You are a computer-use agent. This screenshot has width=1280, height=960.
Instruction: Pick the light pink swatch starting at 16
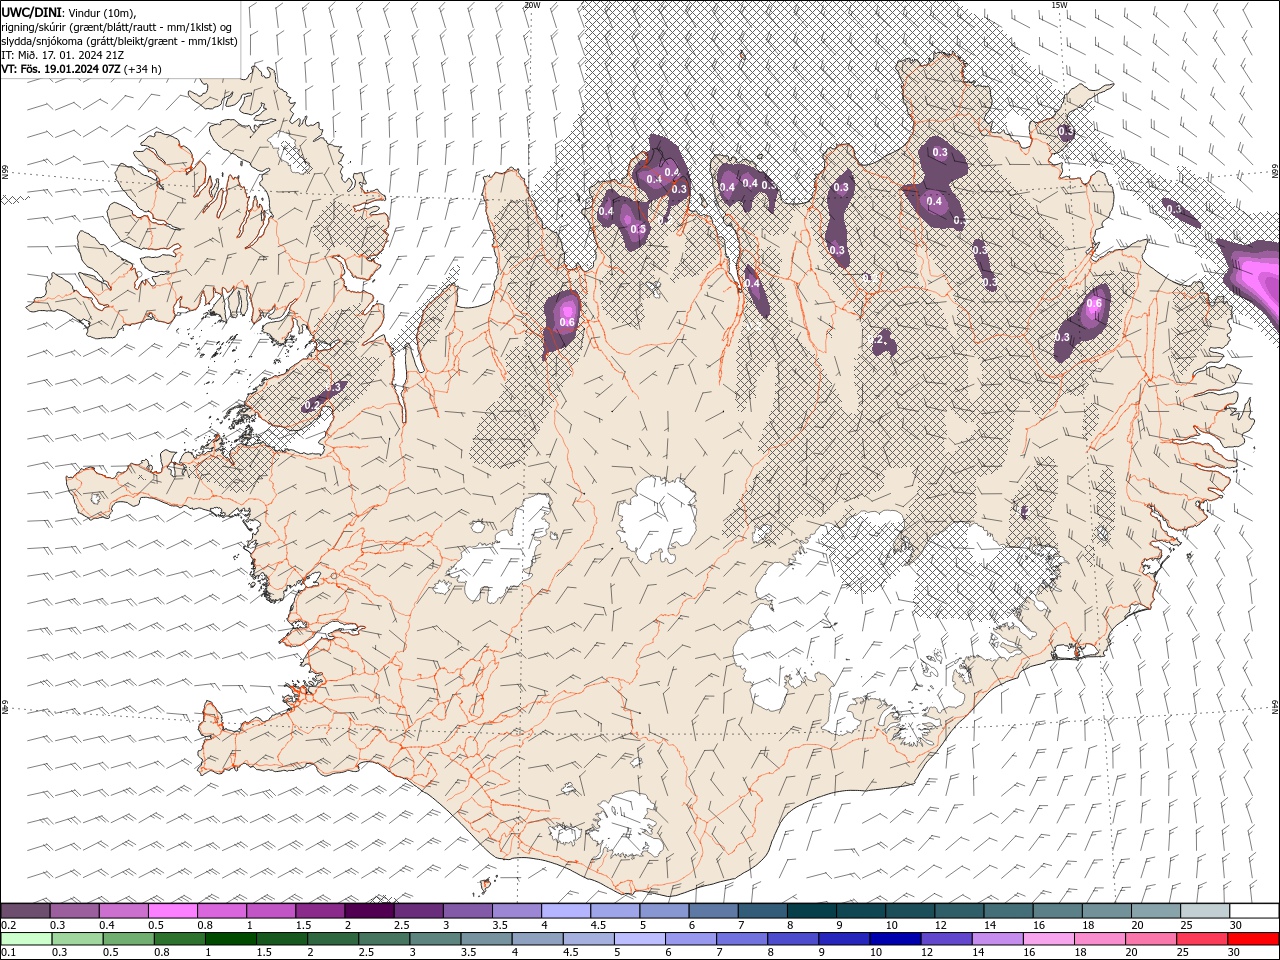(x=1048, y=939)
